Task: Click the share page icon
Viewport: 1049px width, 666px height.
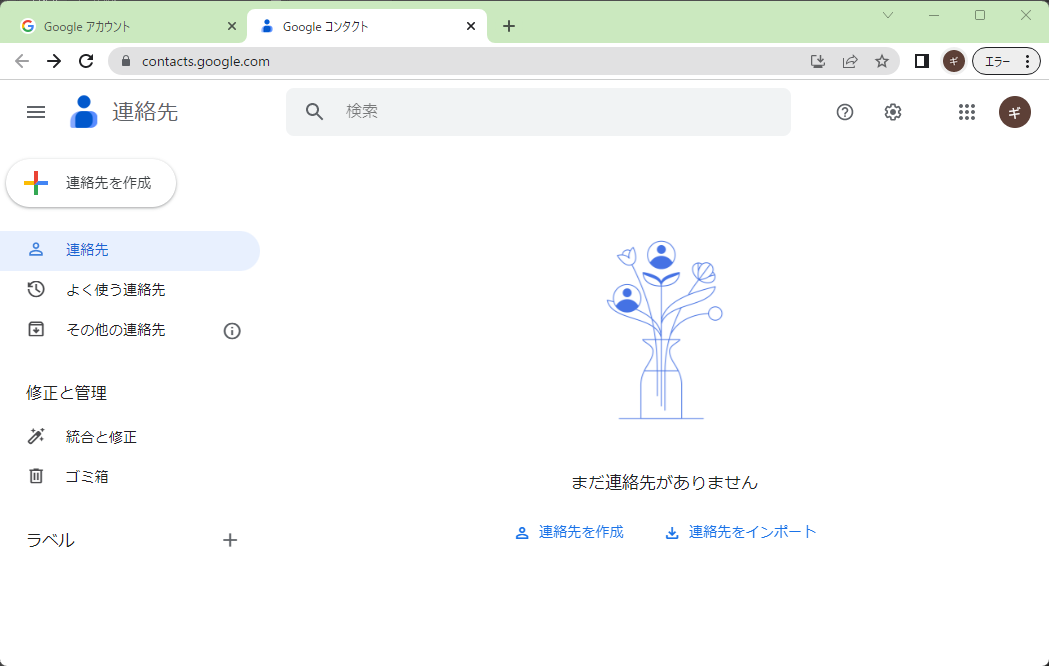Action: (850, 62)
